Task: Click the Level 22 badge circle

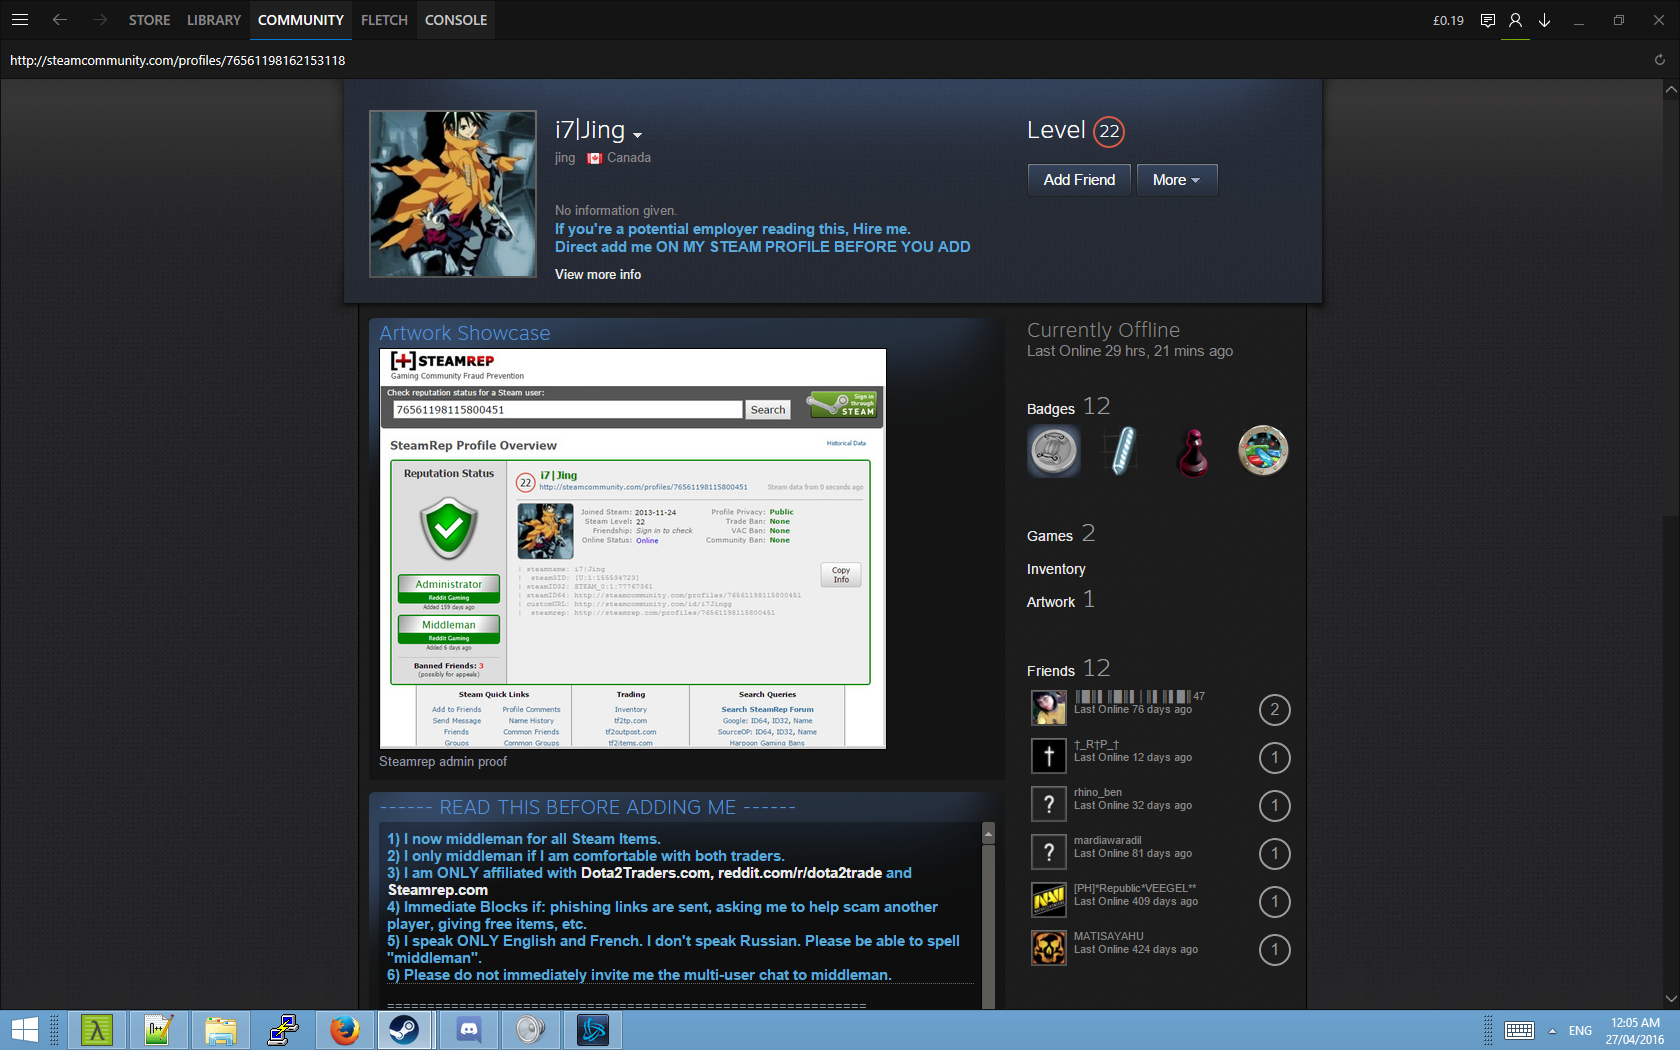Action: tap(1109, 131)
